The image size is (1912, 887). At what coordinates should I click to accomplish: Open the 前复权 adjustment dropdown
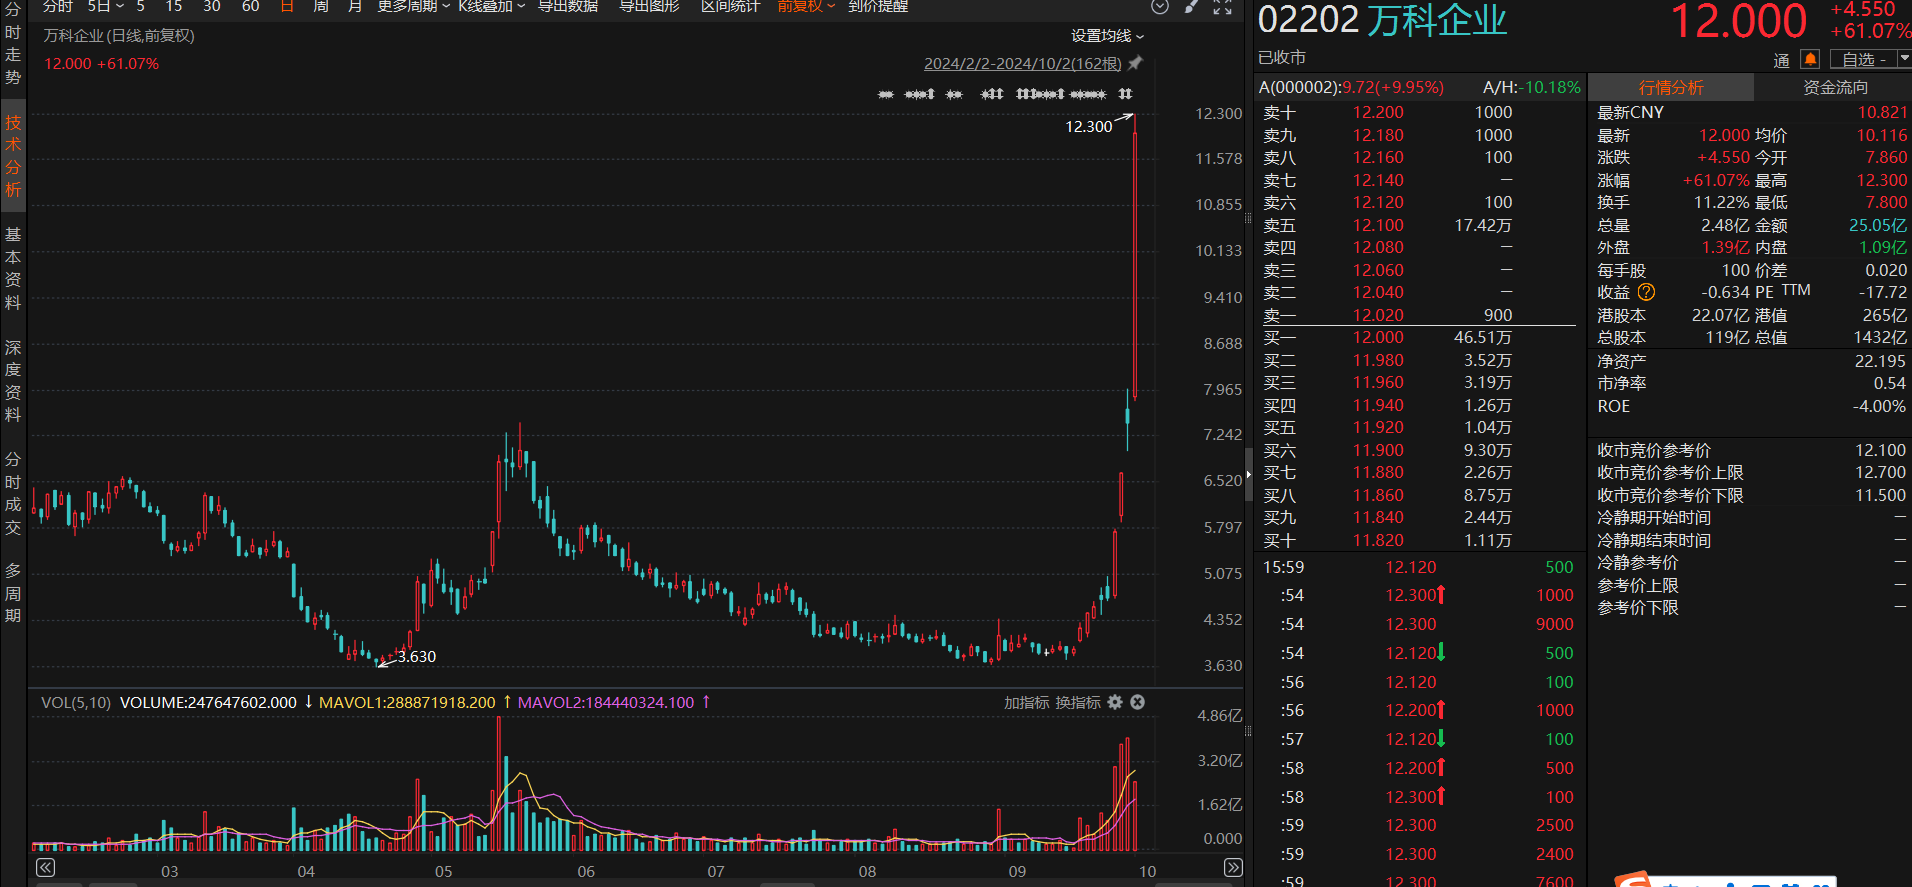(x=806, y=7)
